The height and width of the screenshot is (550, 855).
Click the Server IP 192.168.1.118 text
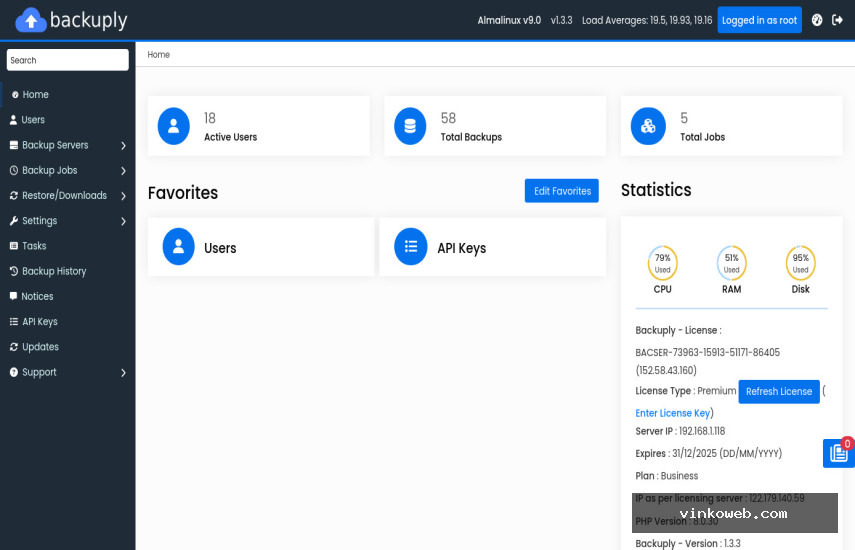(680, 431)
